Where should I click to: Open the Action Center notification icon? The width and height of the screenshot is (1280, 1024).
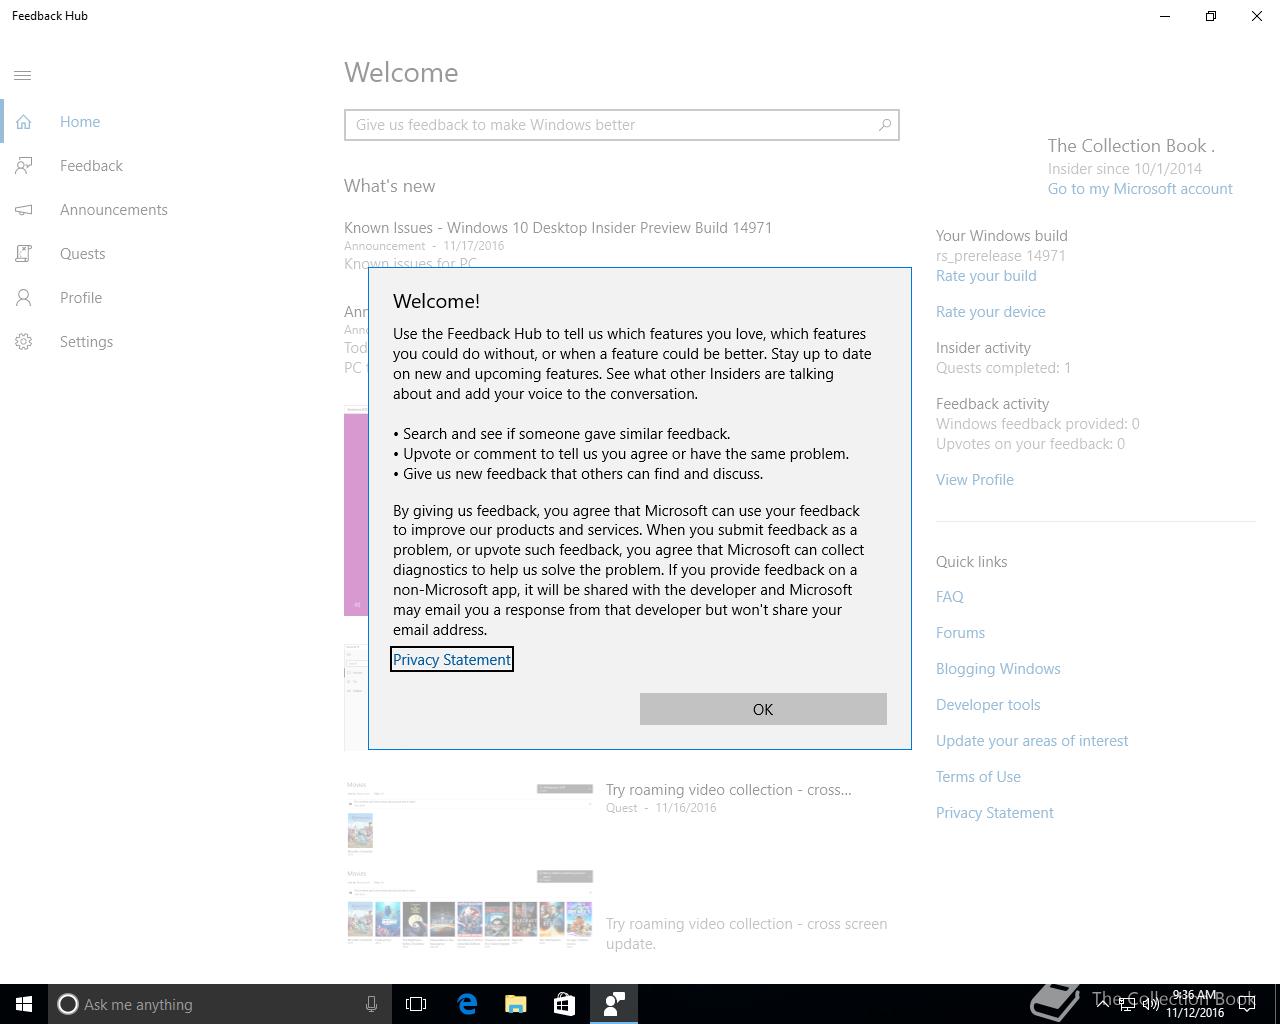point(1247,1004)
